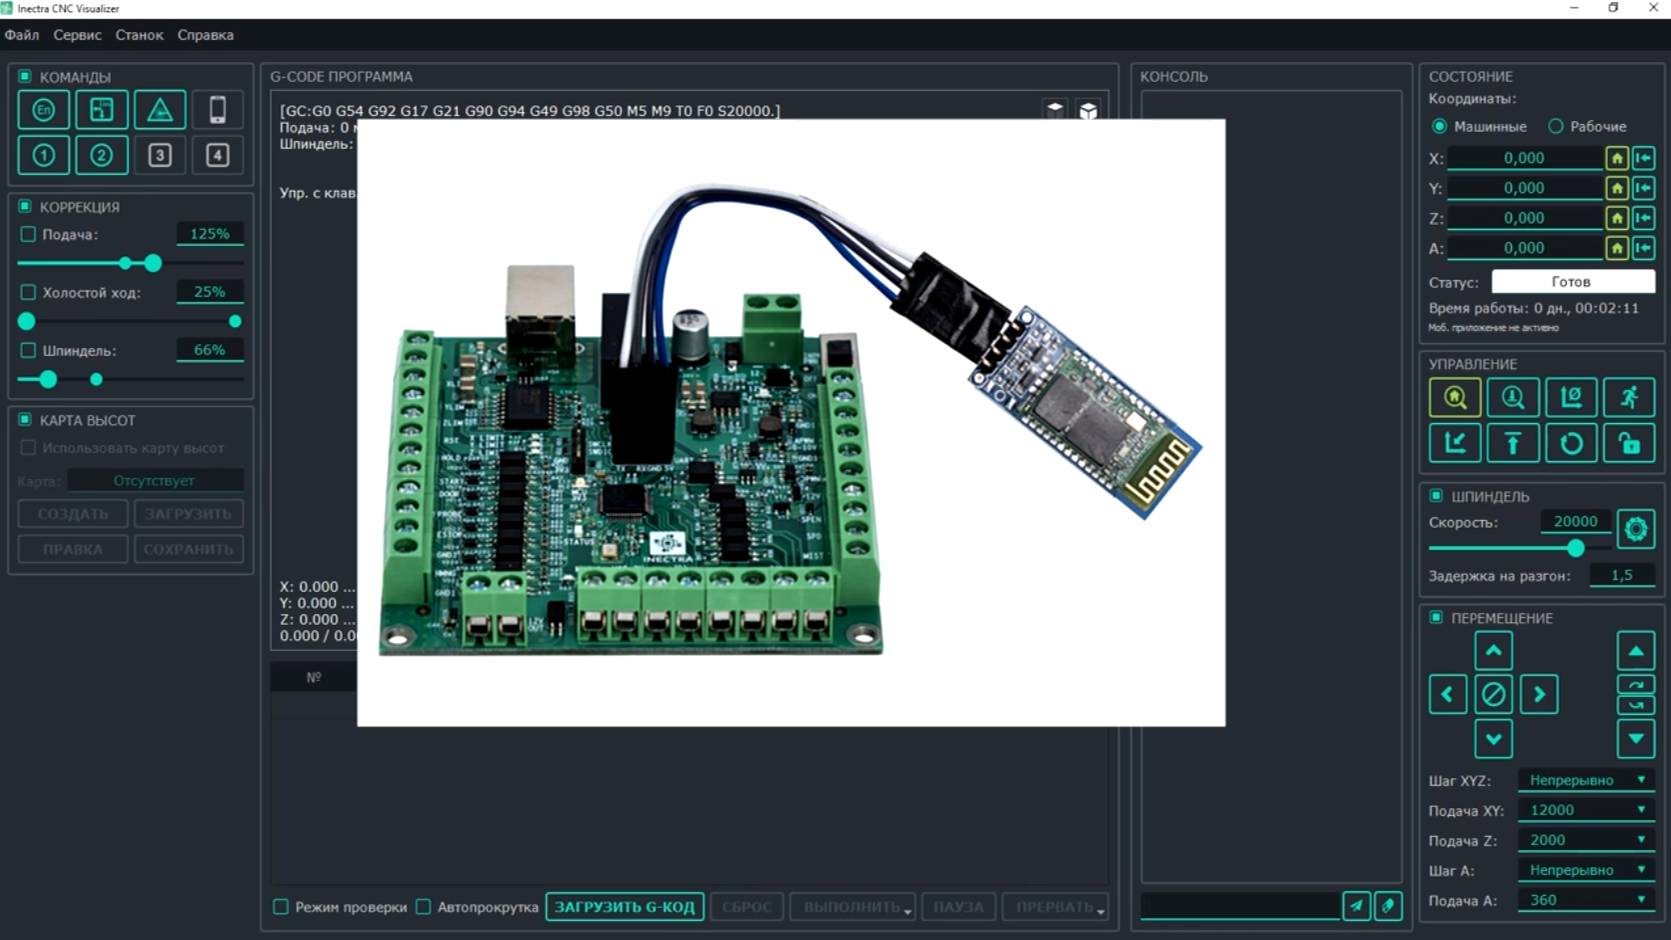Viewport: 1671px width, 940px height.
Task: Adjust the Подача correction slider handle
Action: (152, 263)
